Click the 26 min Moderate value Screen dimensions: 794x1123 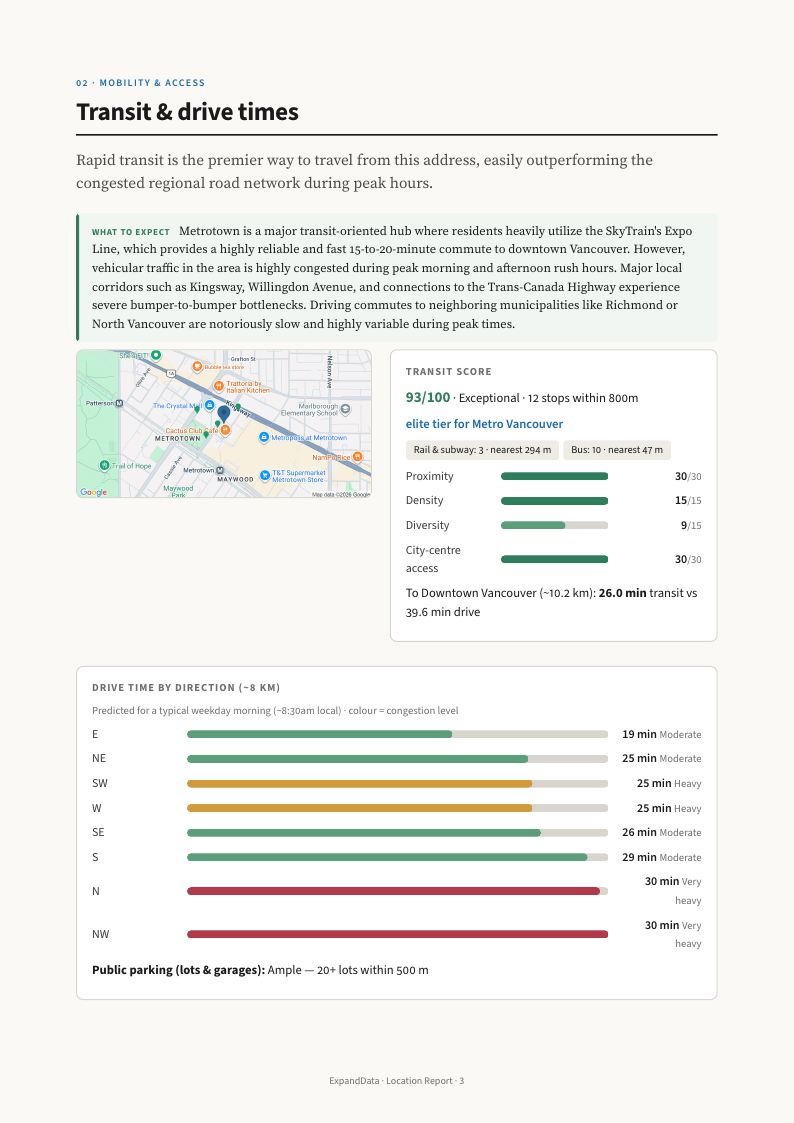tap(662, 832)
